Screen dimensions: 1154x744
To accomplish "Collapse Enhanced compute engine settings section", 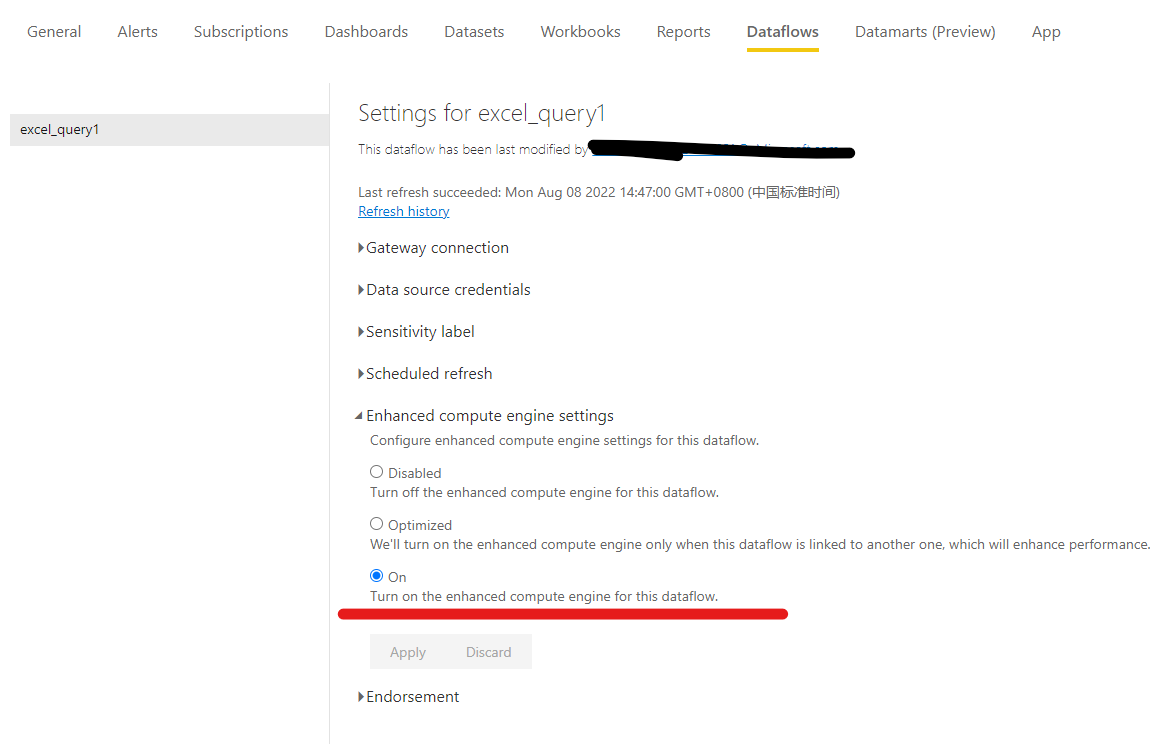I will [x=484, y=416].
